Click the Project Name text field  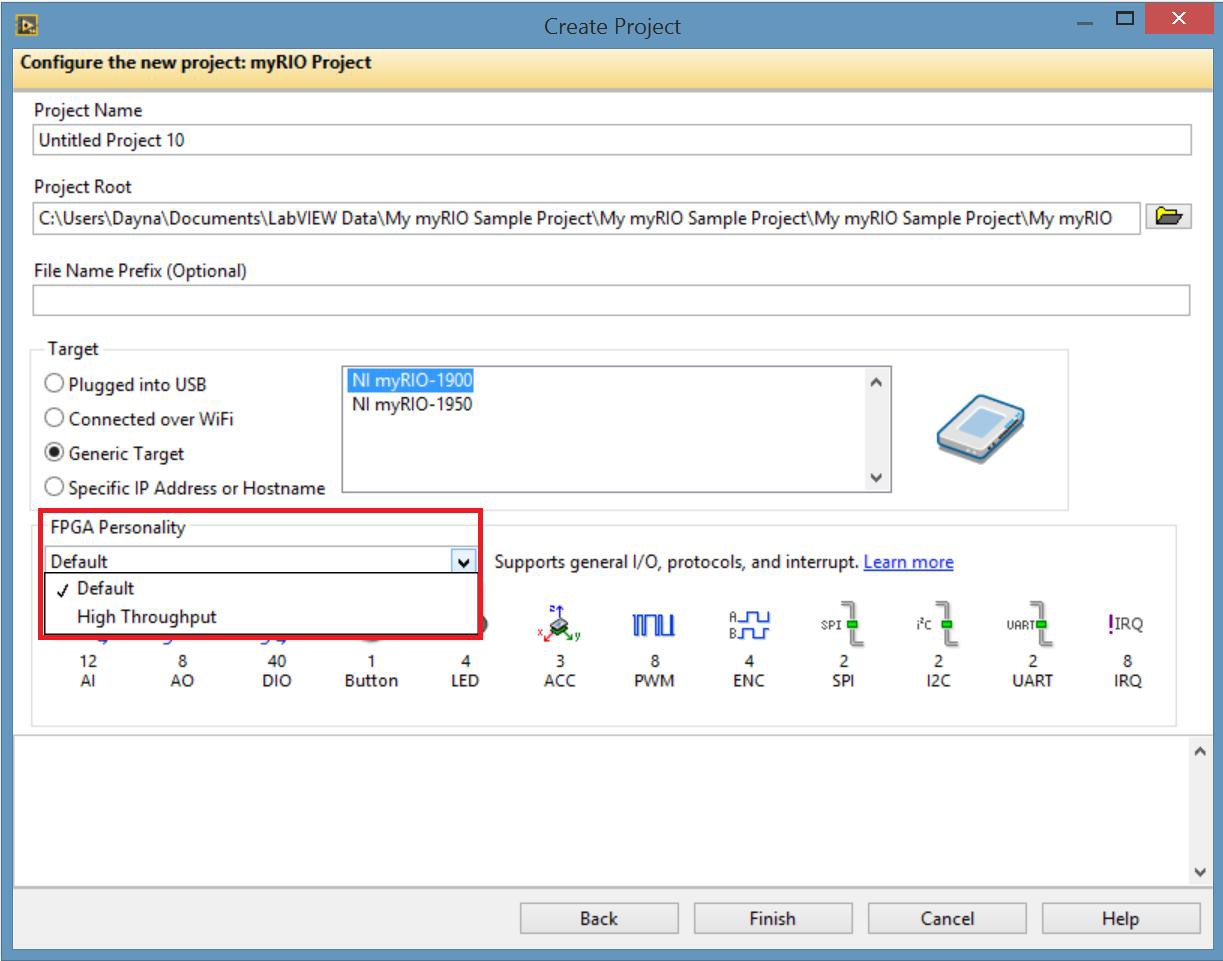pos(611,141)
